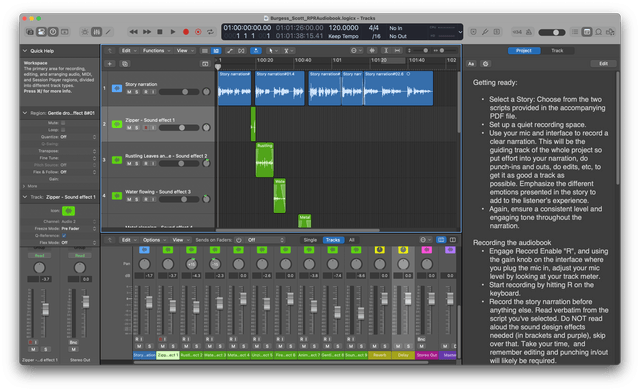The image size is (640, 391).
Task: Click the Edit button in Notes panel
Action: coord(603,64)
